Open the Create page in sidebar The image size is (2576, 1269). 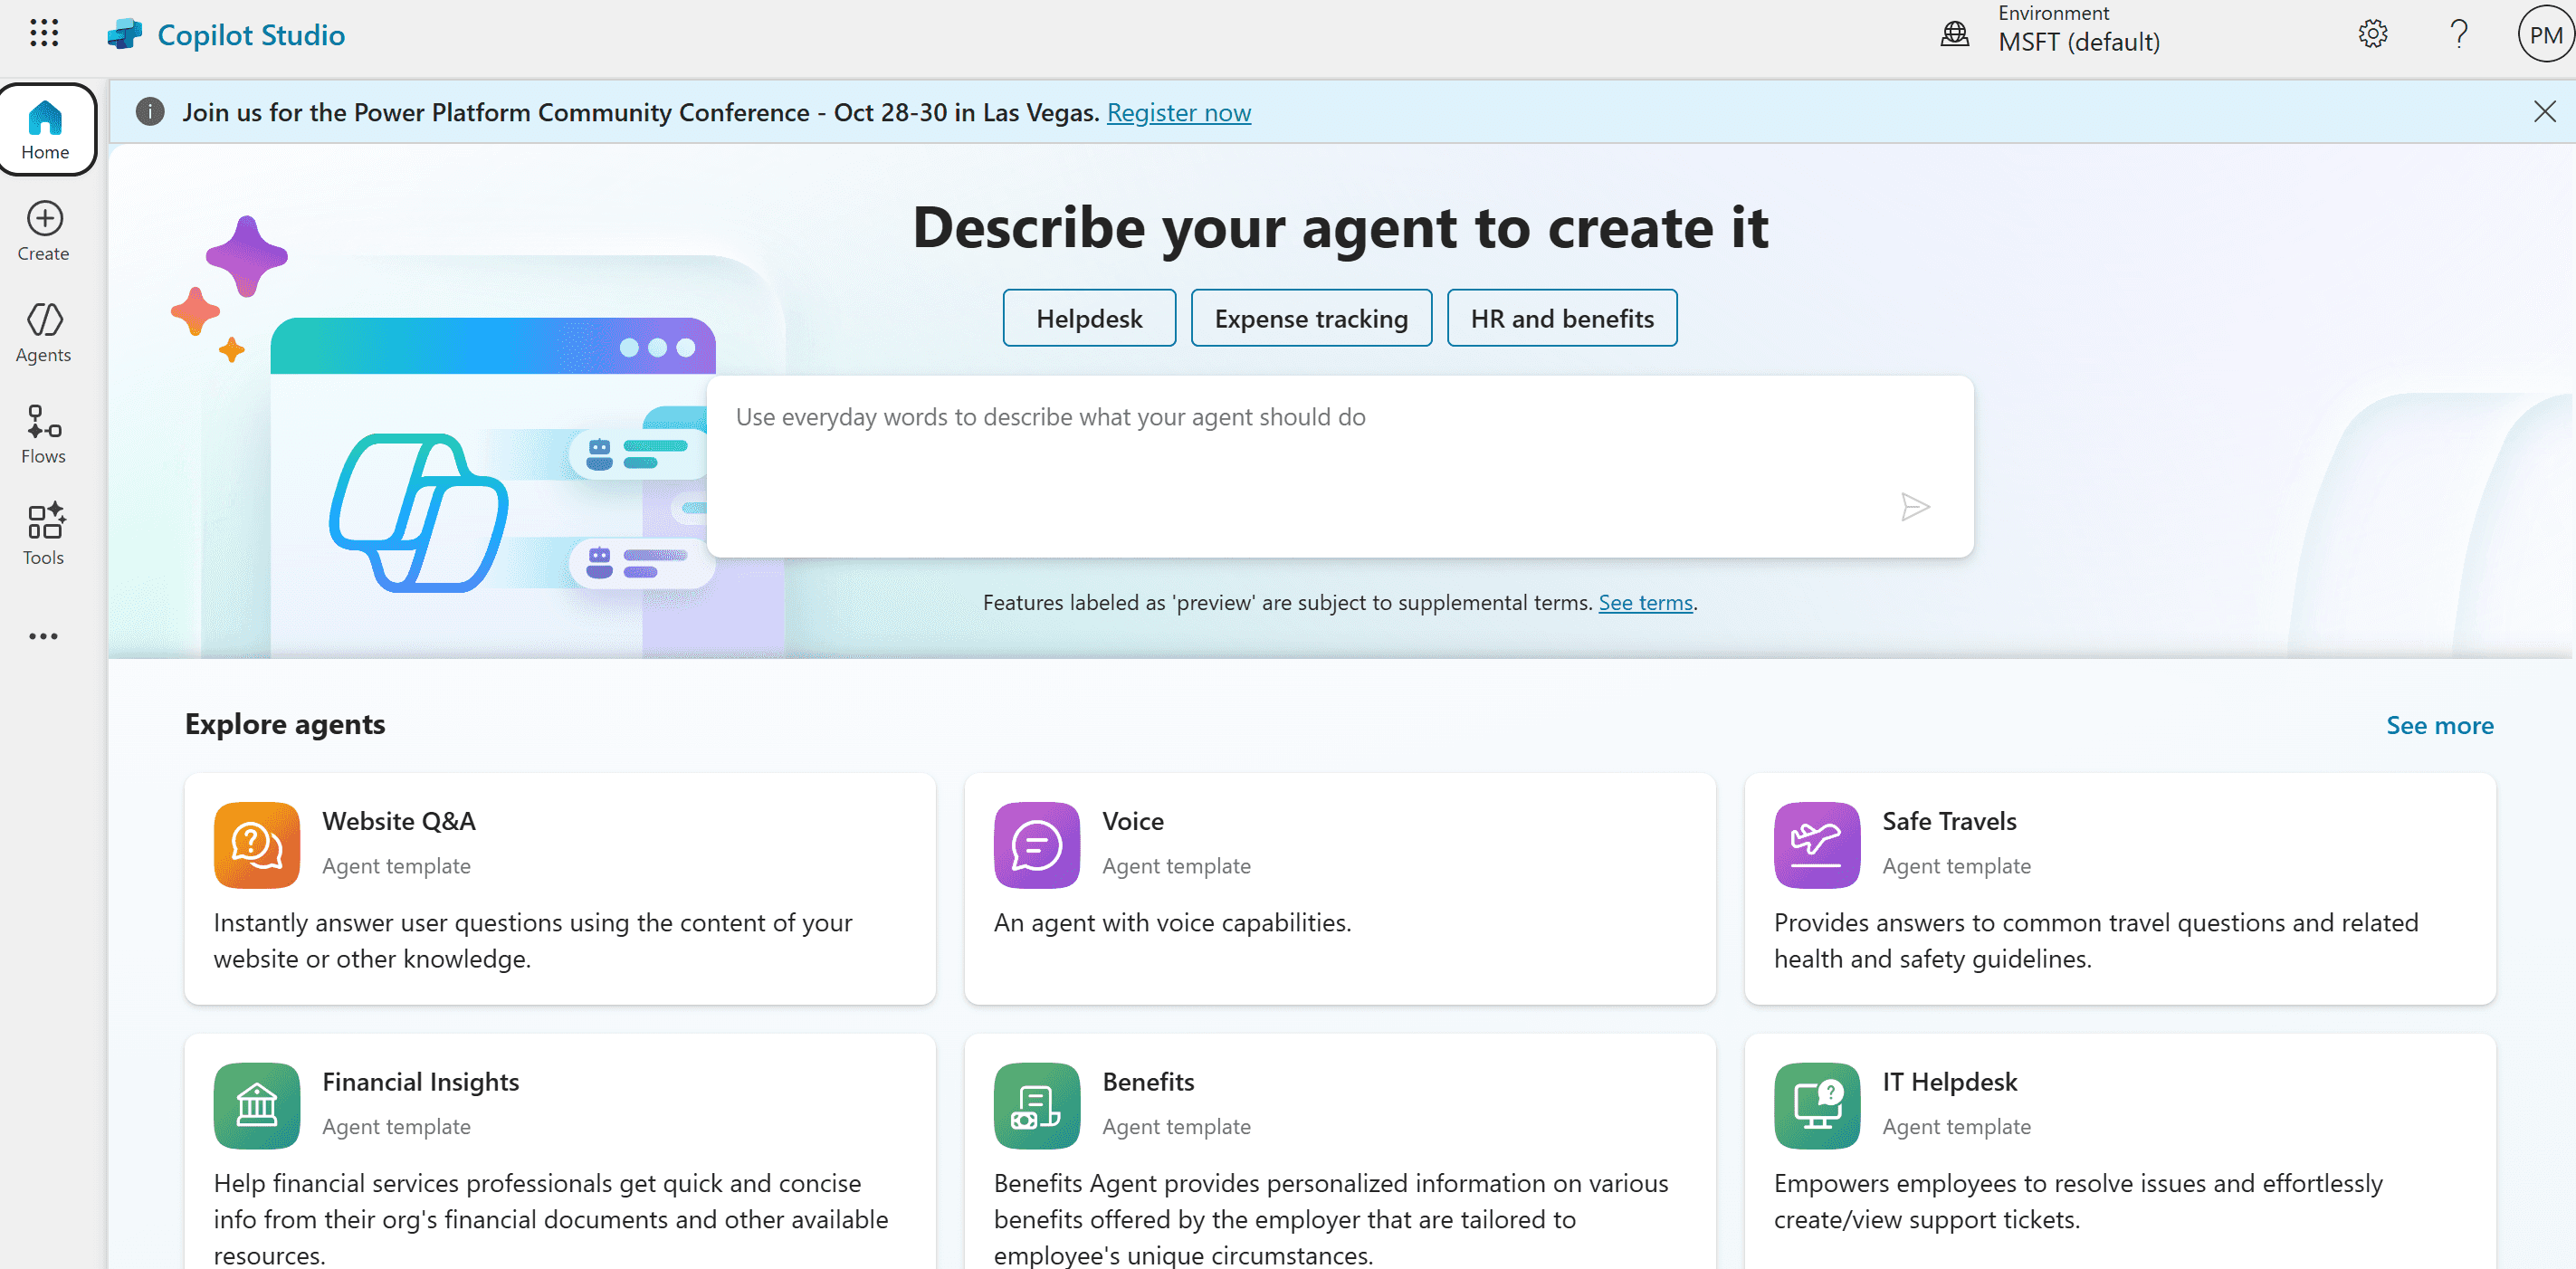click(x=44, y=231)
